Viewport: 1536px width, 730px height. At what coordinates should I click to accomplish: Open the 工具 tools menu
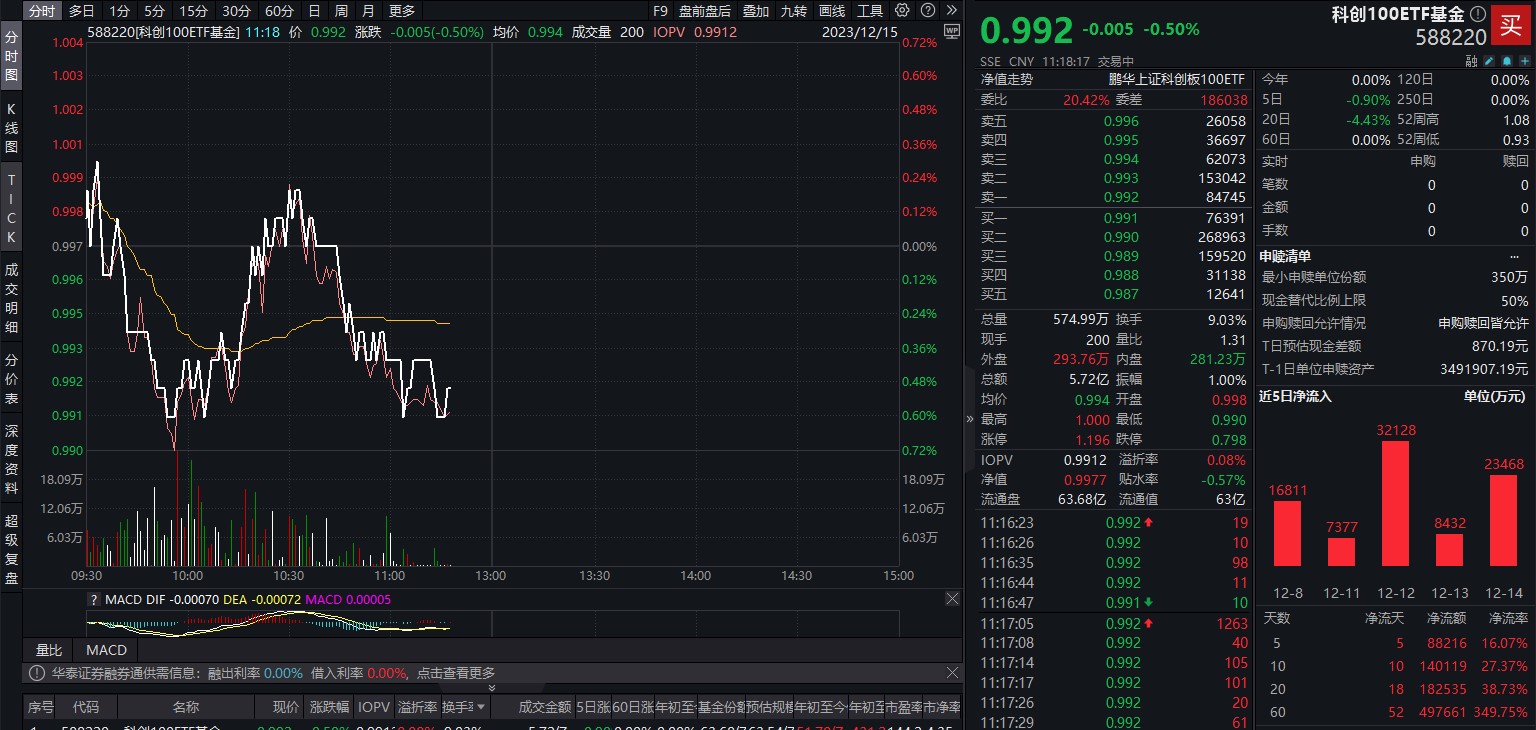click(x=870, y=11)
